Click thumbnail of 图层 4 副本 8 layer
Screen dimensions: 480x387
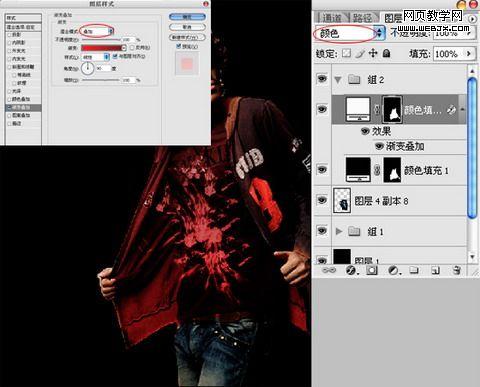click(342, 200)
